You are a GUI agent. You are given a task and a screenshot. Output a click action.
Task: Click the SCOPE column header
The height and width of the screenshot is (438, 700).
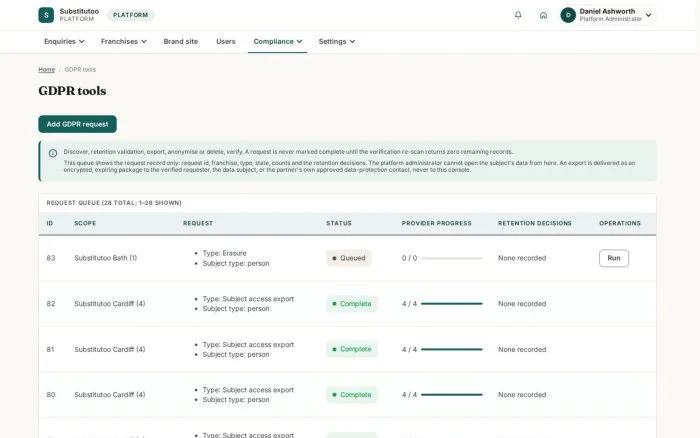tap(85, 223)
